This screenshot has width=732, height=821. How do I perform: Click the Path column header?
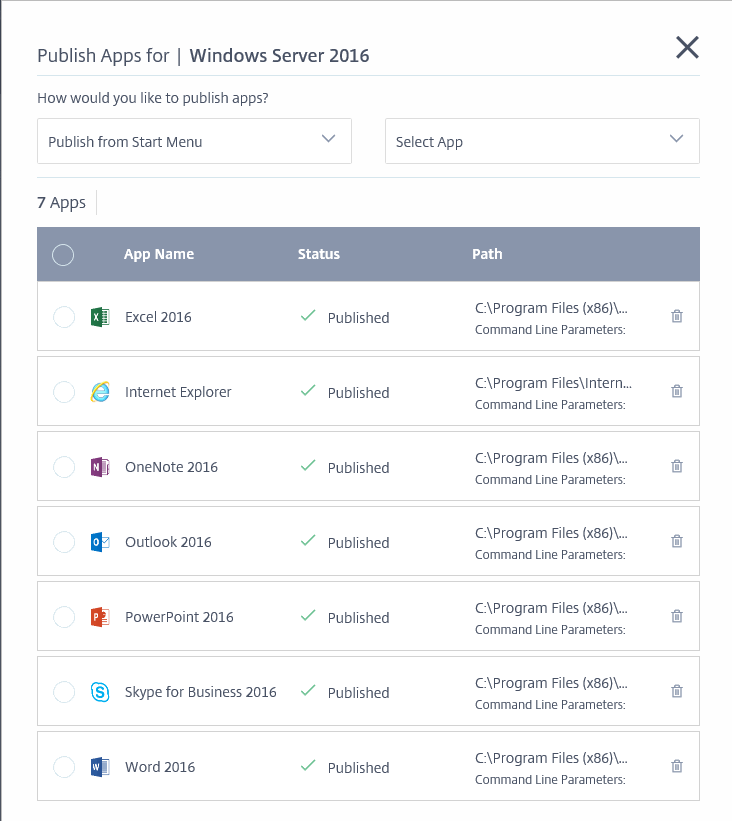pos(487,254)
